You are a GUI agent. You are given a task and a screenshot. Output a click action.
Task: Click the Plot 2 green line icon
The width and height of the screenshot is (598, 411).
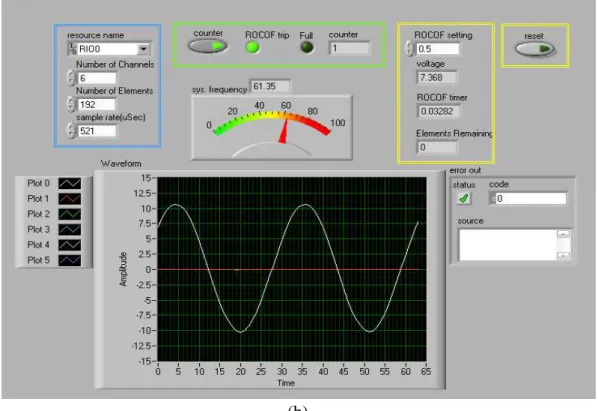[69, 214]
